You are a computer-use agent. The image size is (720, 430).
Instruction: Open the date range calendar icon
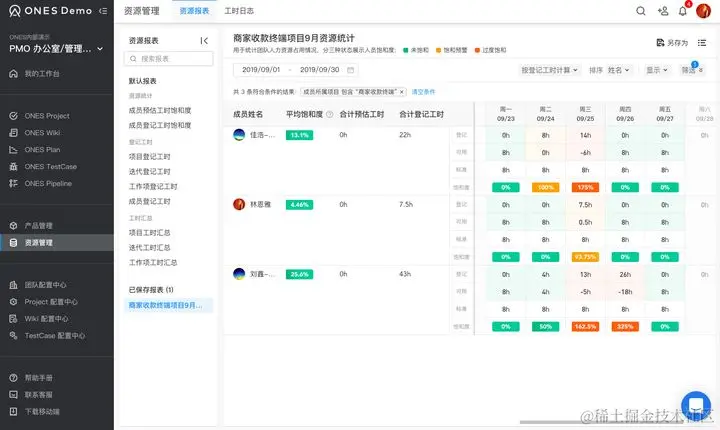tap(350, 70)
